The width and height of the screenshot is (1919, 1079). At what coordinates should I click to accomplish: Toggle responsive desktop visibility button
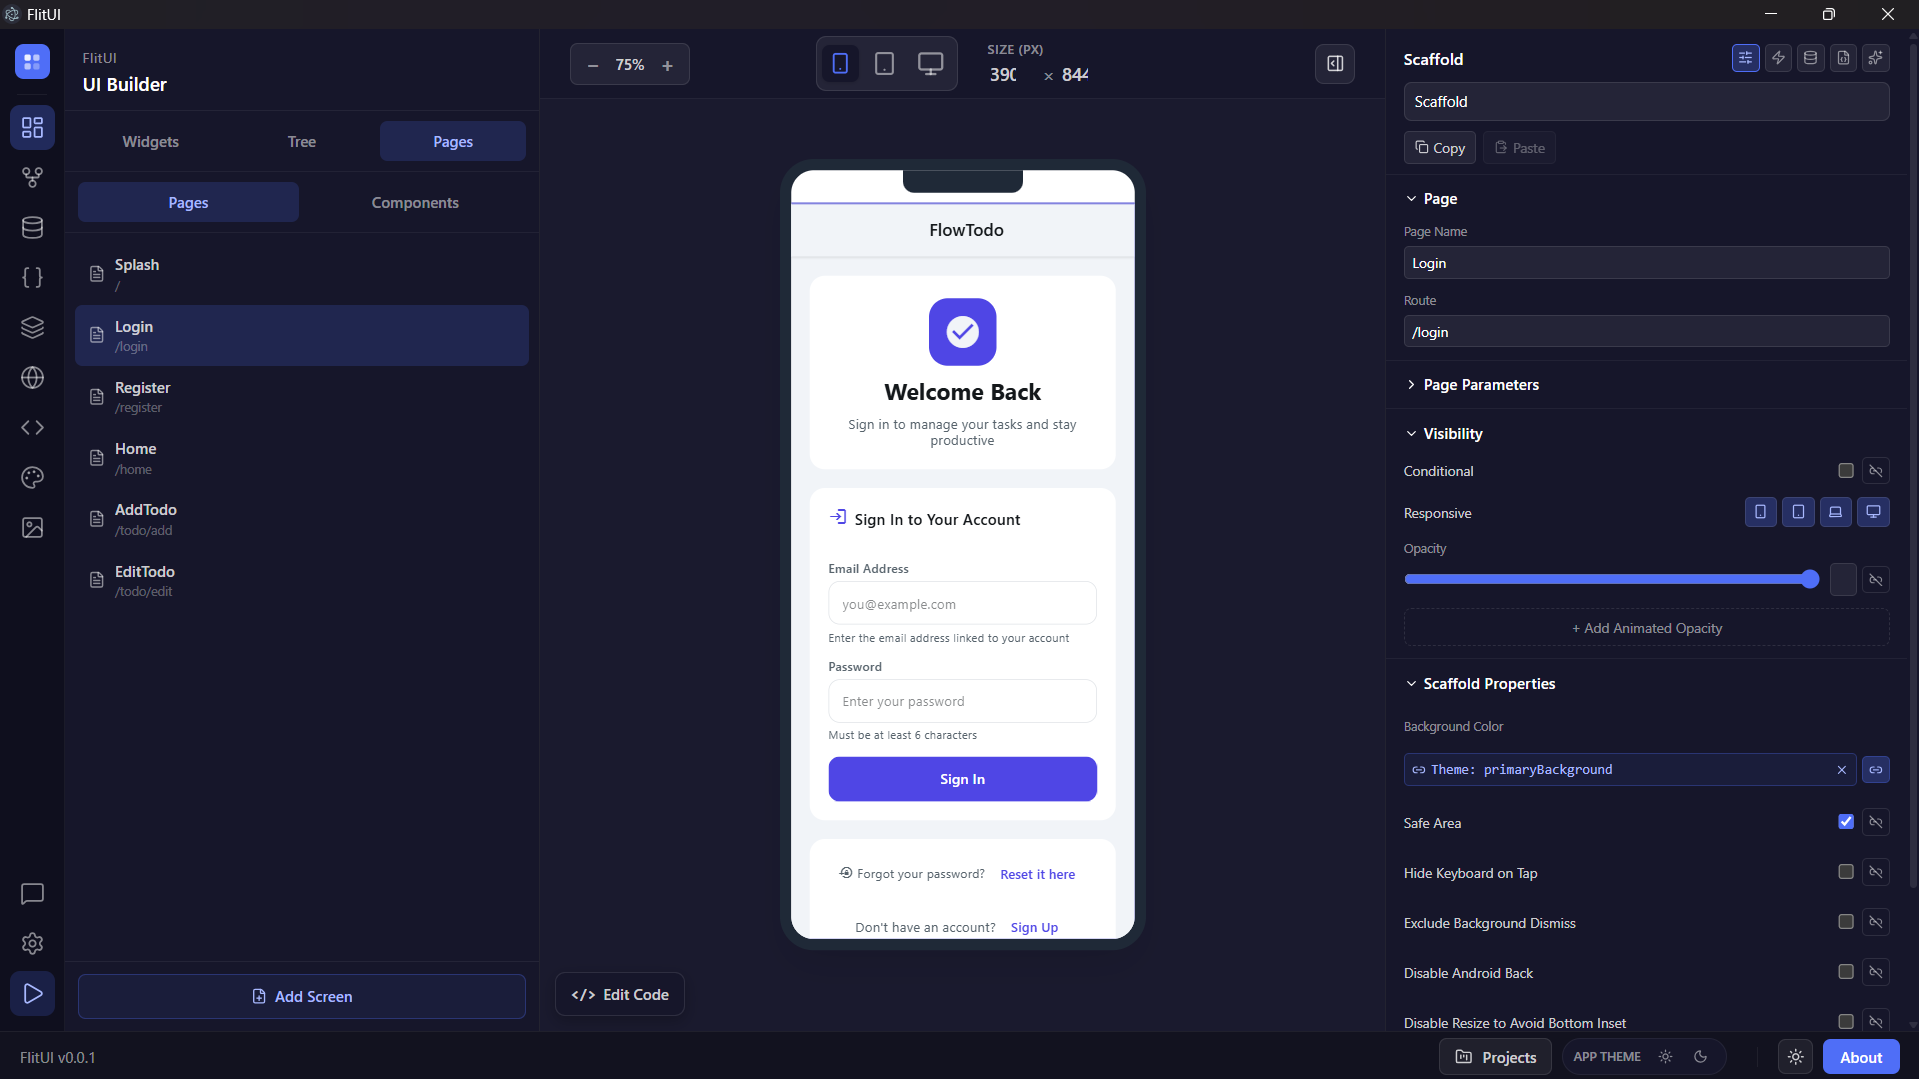coord(1873,512)
